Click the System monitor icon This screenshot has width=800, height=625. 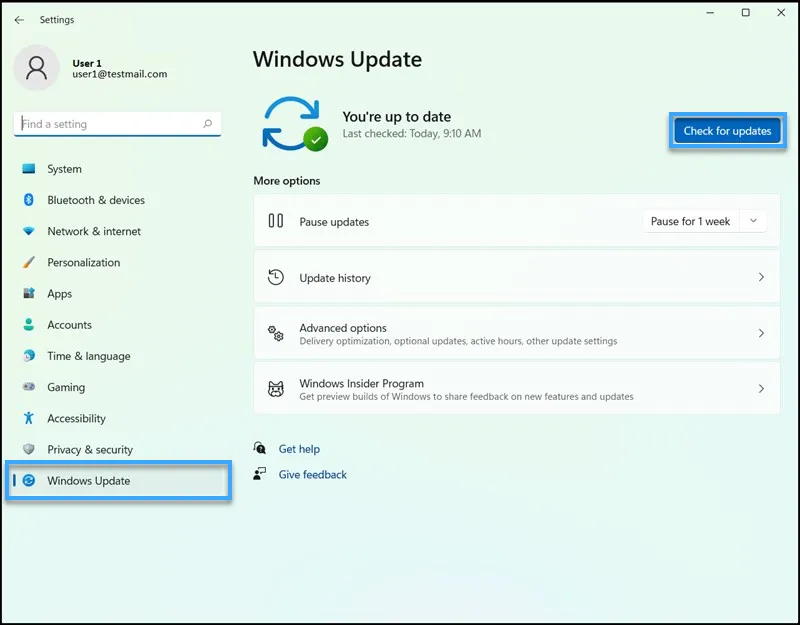coord(29,168)
